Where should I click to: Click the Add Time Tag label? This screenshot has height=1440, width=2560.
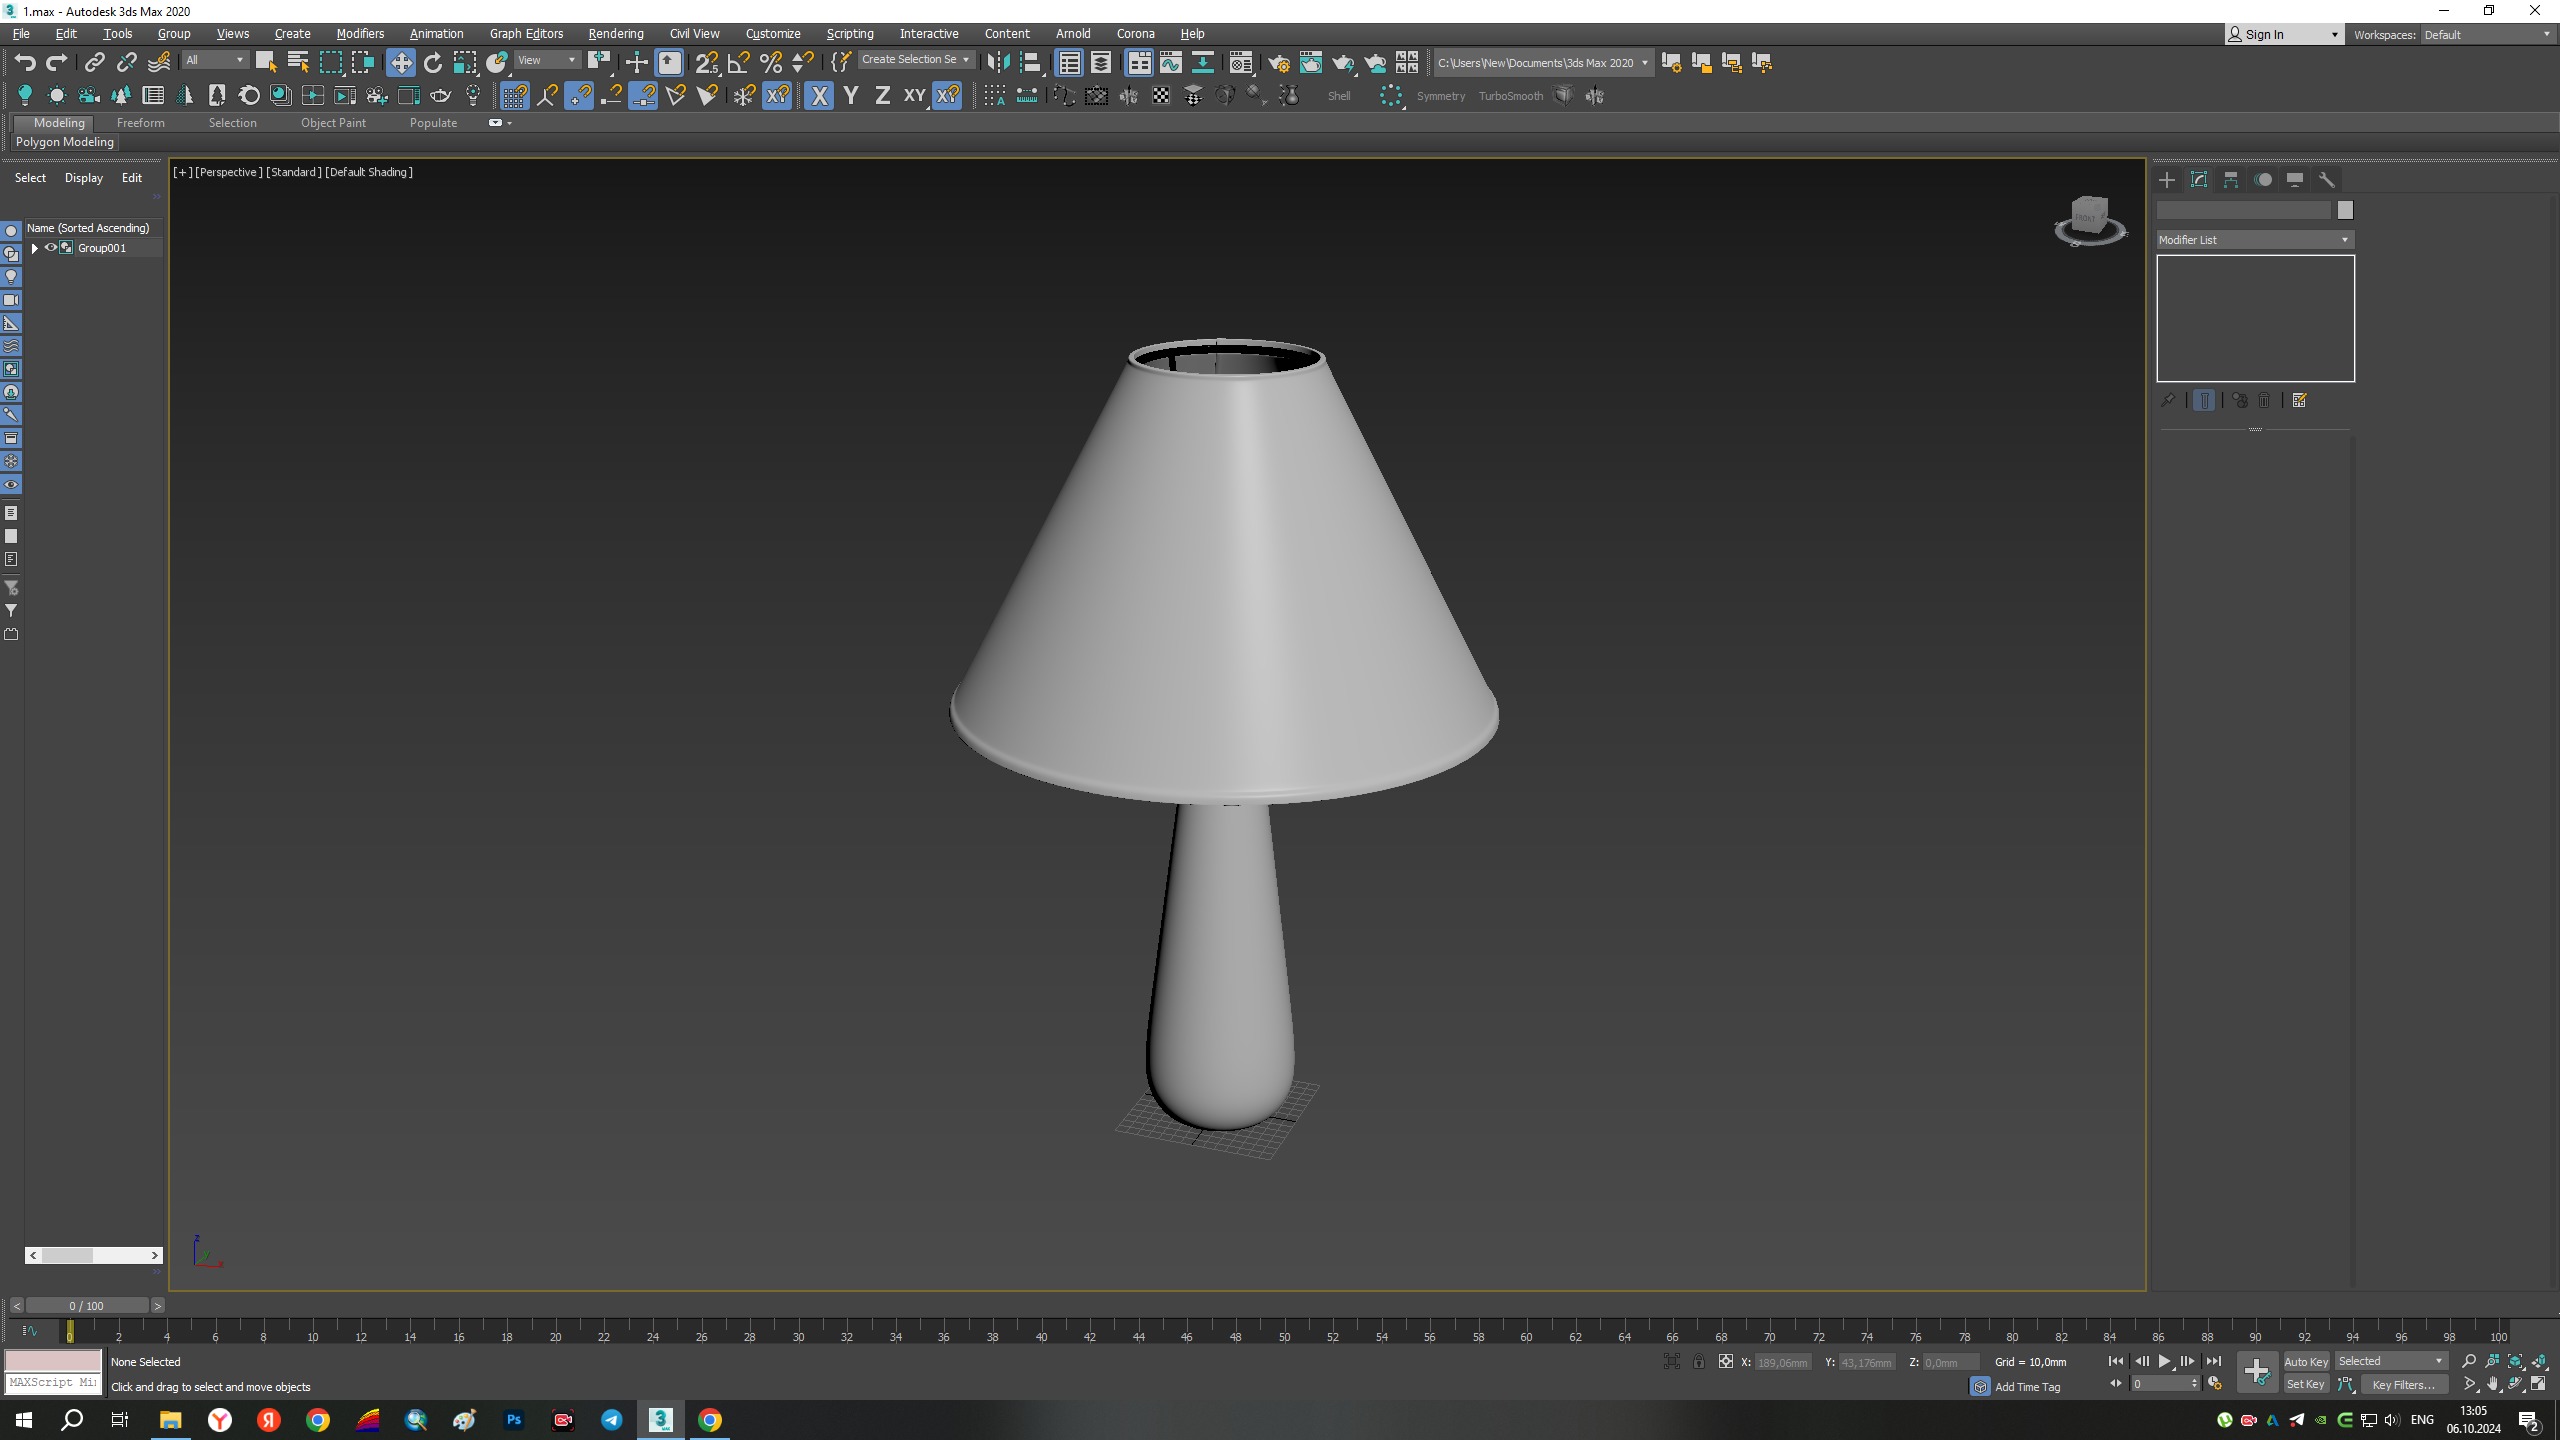tap(2027, 1387)
